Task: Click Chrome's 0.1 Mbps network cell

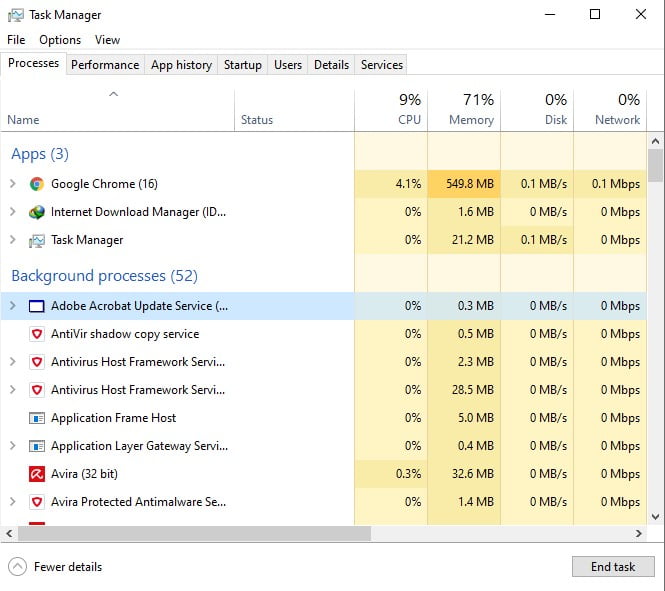Action: coord(610,184)
